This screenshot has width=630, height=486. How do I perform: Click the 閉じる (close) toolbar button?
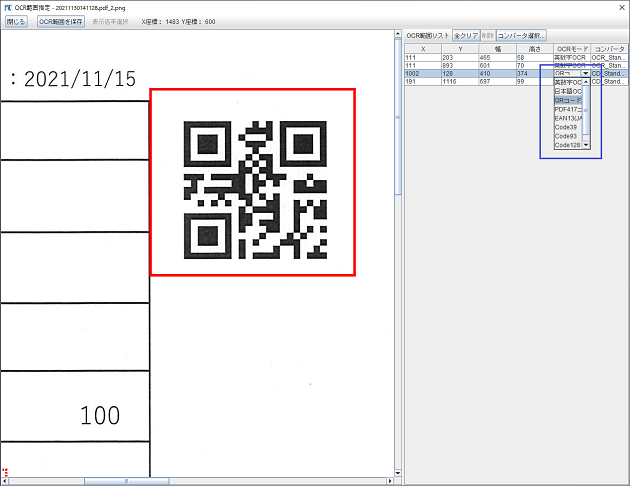tap(16, 22)
